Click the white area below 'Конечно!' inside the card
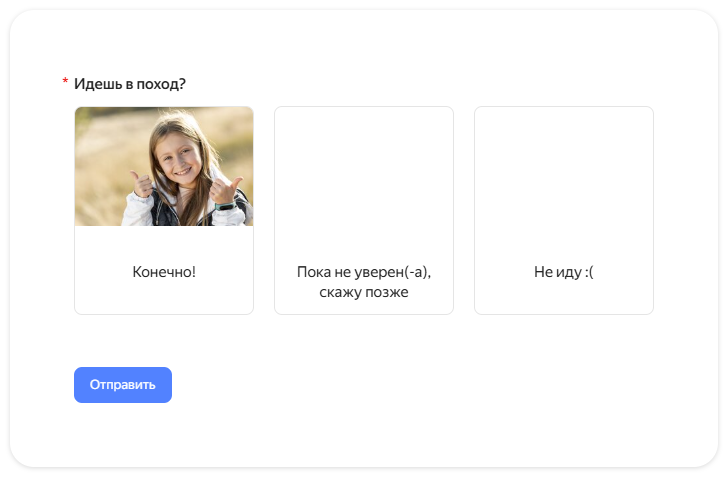Viewport: 727px width, 478px height. 164,297
